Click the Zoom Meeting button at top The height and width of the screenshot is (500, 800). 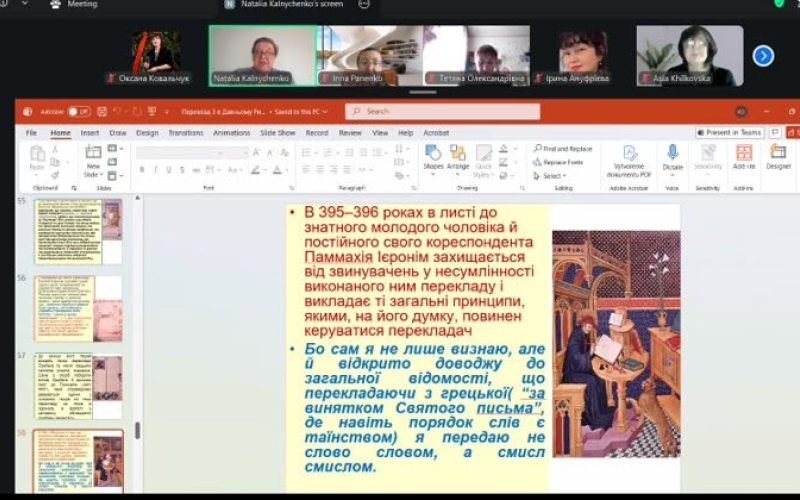click(x=74, y=4)
